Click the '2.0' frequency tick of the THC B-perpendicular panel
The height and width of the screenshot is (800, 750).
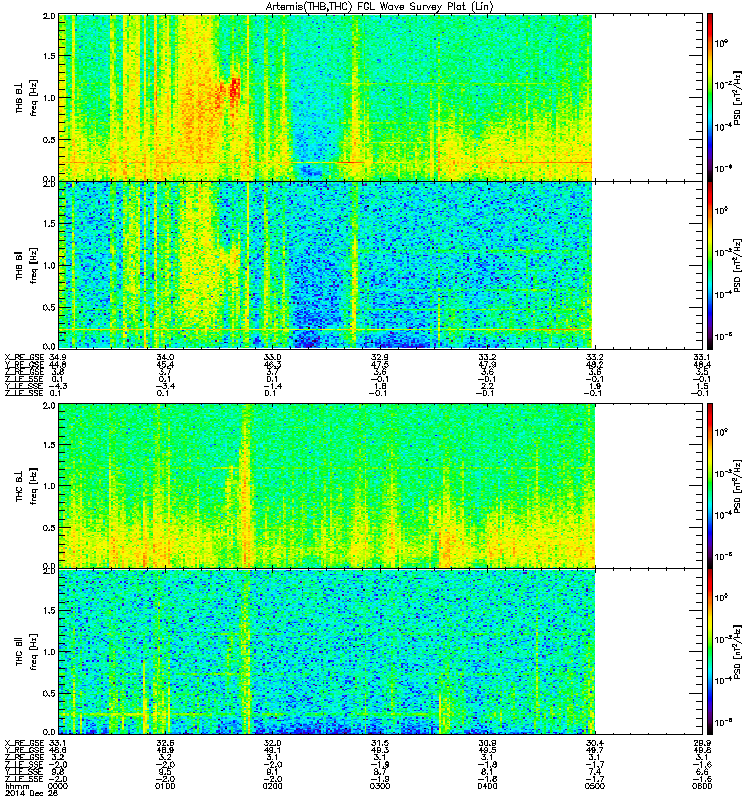[49, 406]
